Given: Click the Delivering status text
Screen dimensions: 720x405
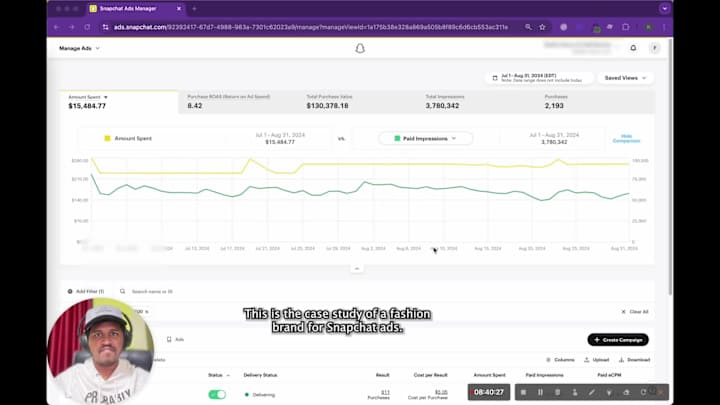Looking at the screenshot, I should 264,395.
